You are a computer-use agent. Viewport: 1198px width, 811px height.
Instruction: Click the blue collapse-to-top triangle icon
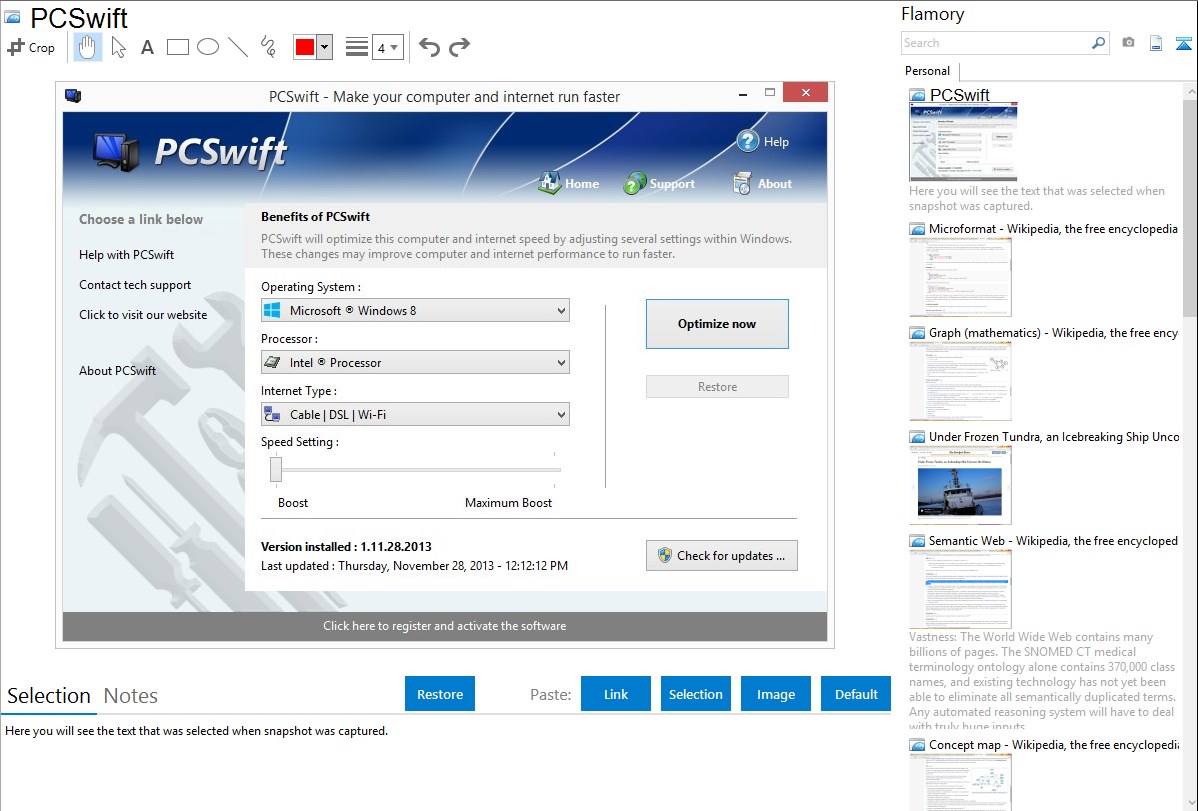(x=1183, y=43)
